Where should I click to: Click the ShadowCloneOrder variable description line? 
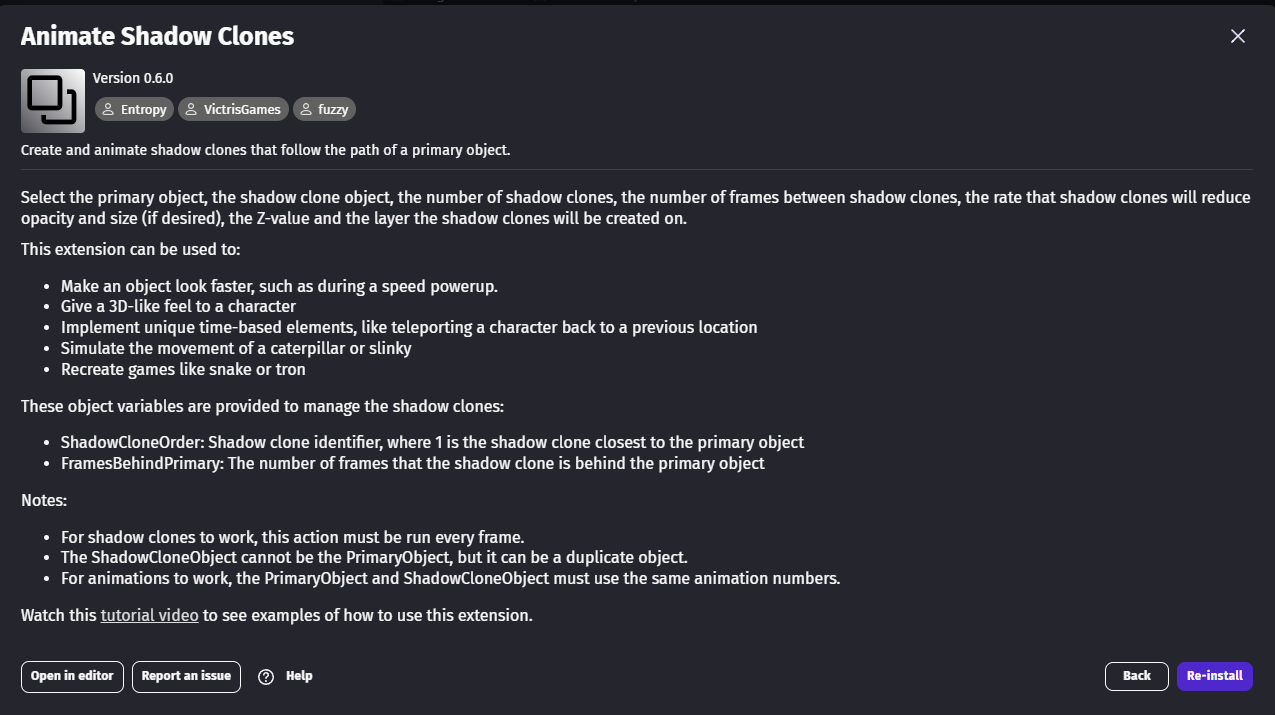point(432,442)
